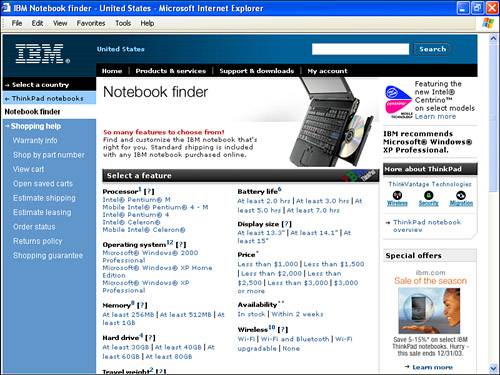Click the Search button
This screenshot has width=500, height=375.
432,49
